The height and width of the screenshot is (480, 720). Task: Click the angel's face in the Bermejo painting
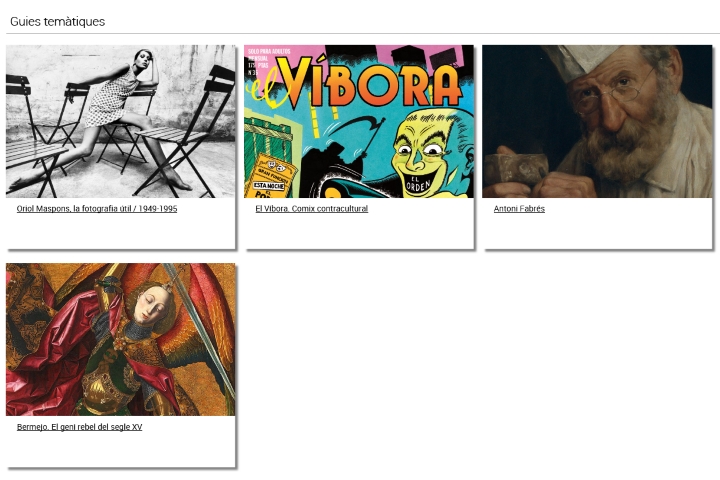(152, 304)
